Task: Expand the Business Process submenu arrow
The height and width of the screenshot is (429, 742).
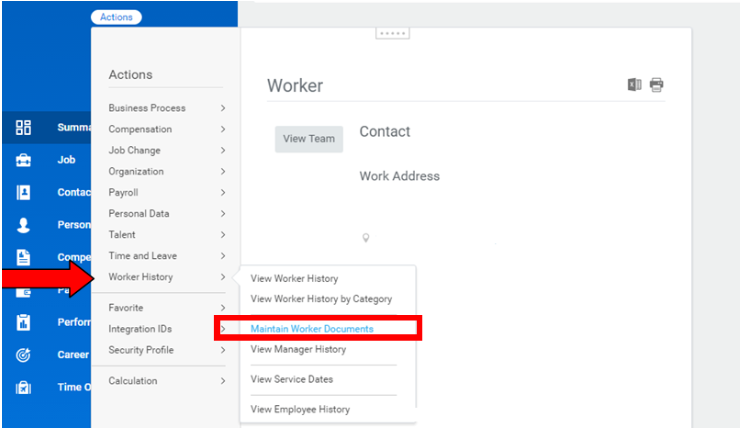Action: pyautogui.click(x=223, y=108)
